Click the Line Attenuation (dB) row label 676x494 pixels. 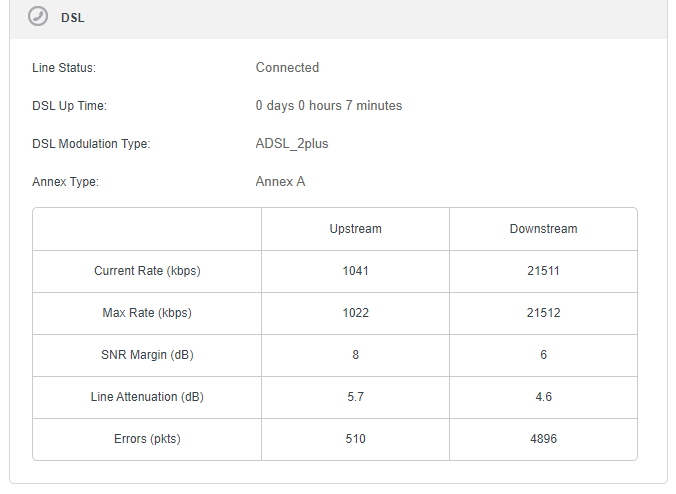pos(147,397)
